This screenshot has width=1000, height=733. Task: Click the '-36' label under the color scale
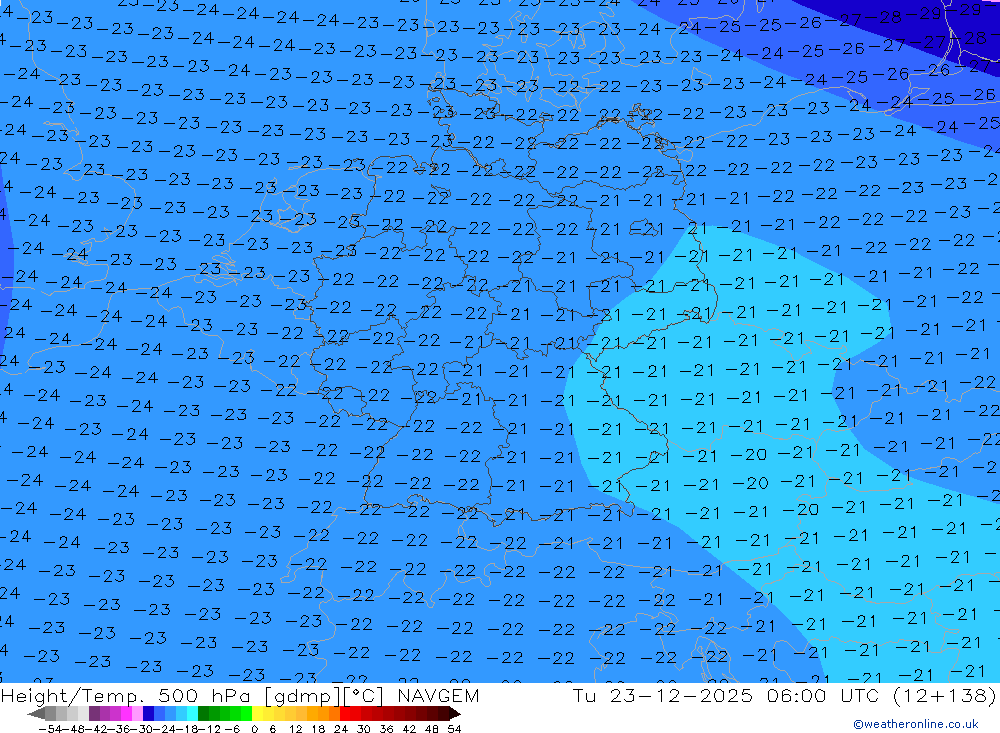(x=119, y=729)
